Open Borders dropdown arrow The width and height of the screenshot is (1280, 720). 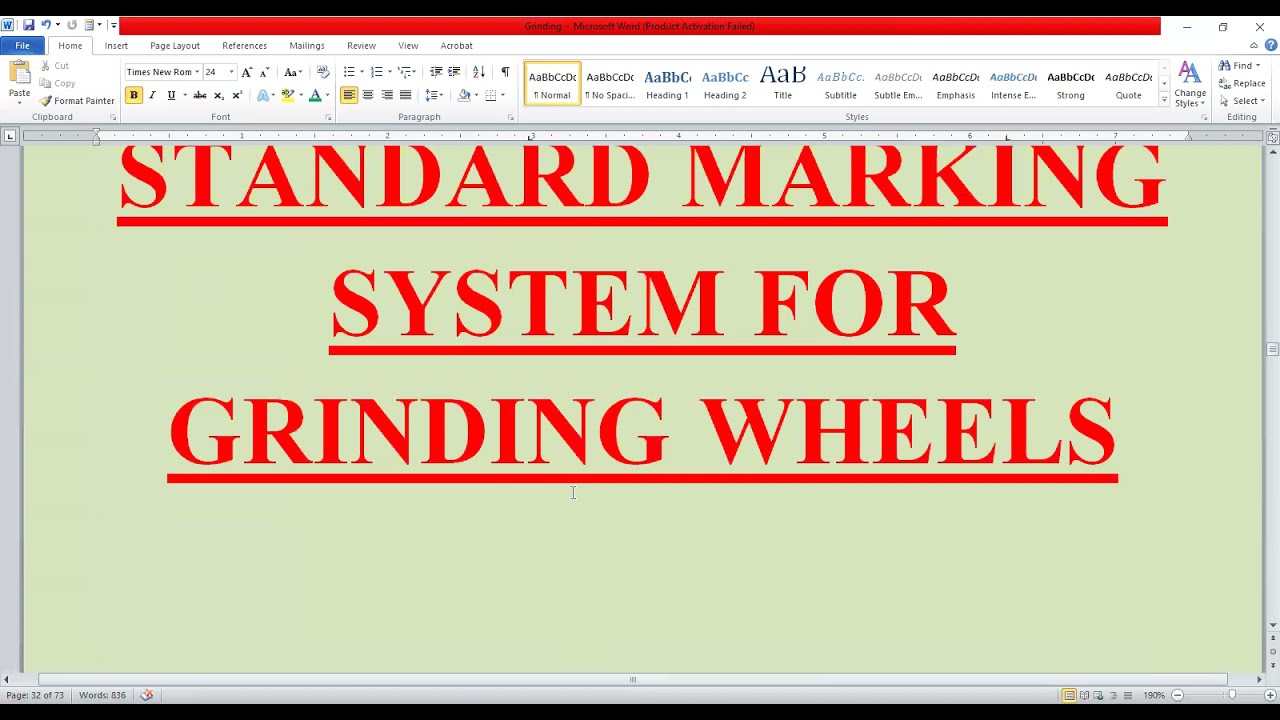(503, 95)
